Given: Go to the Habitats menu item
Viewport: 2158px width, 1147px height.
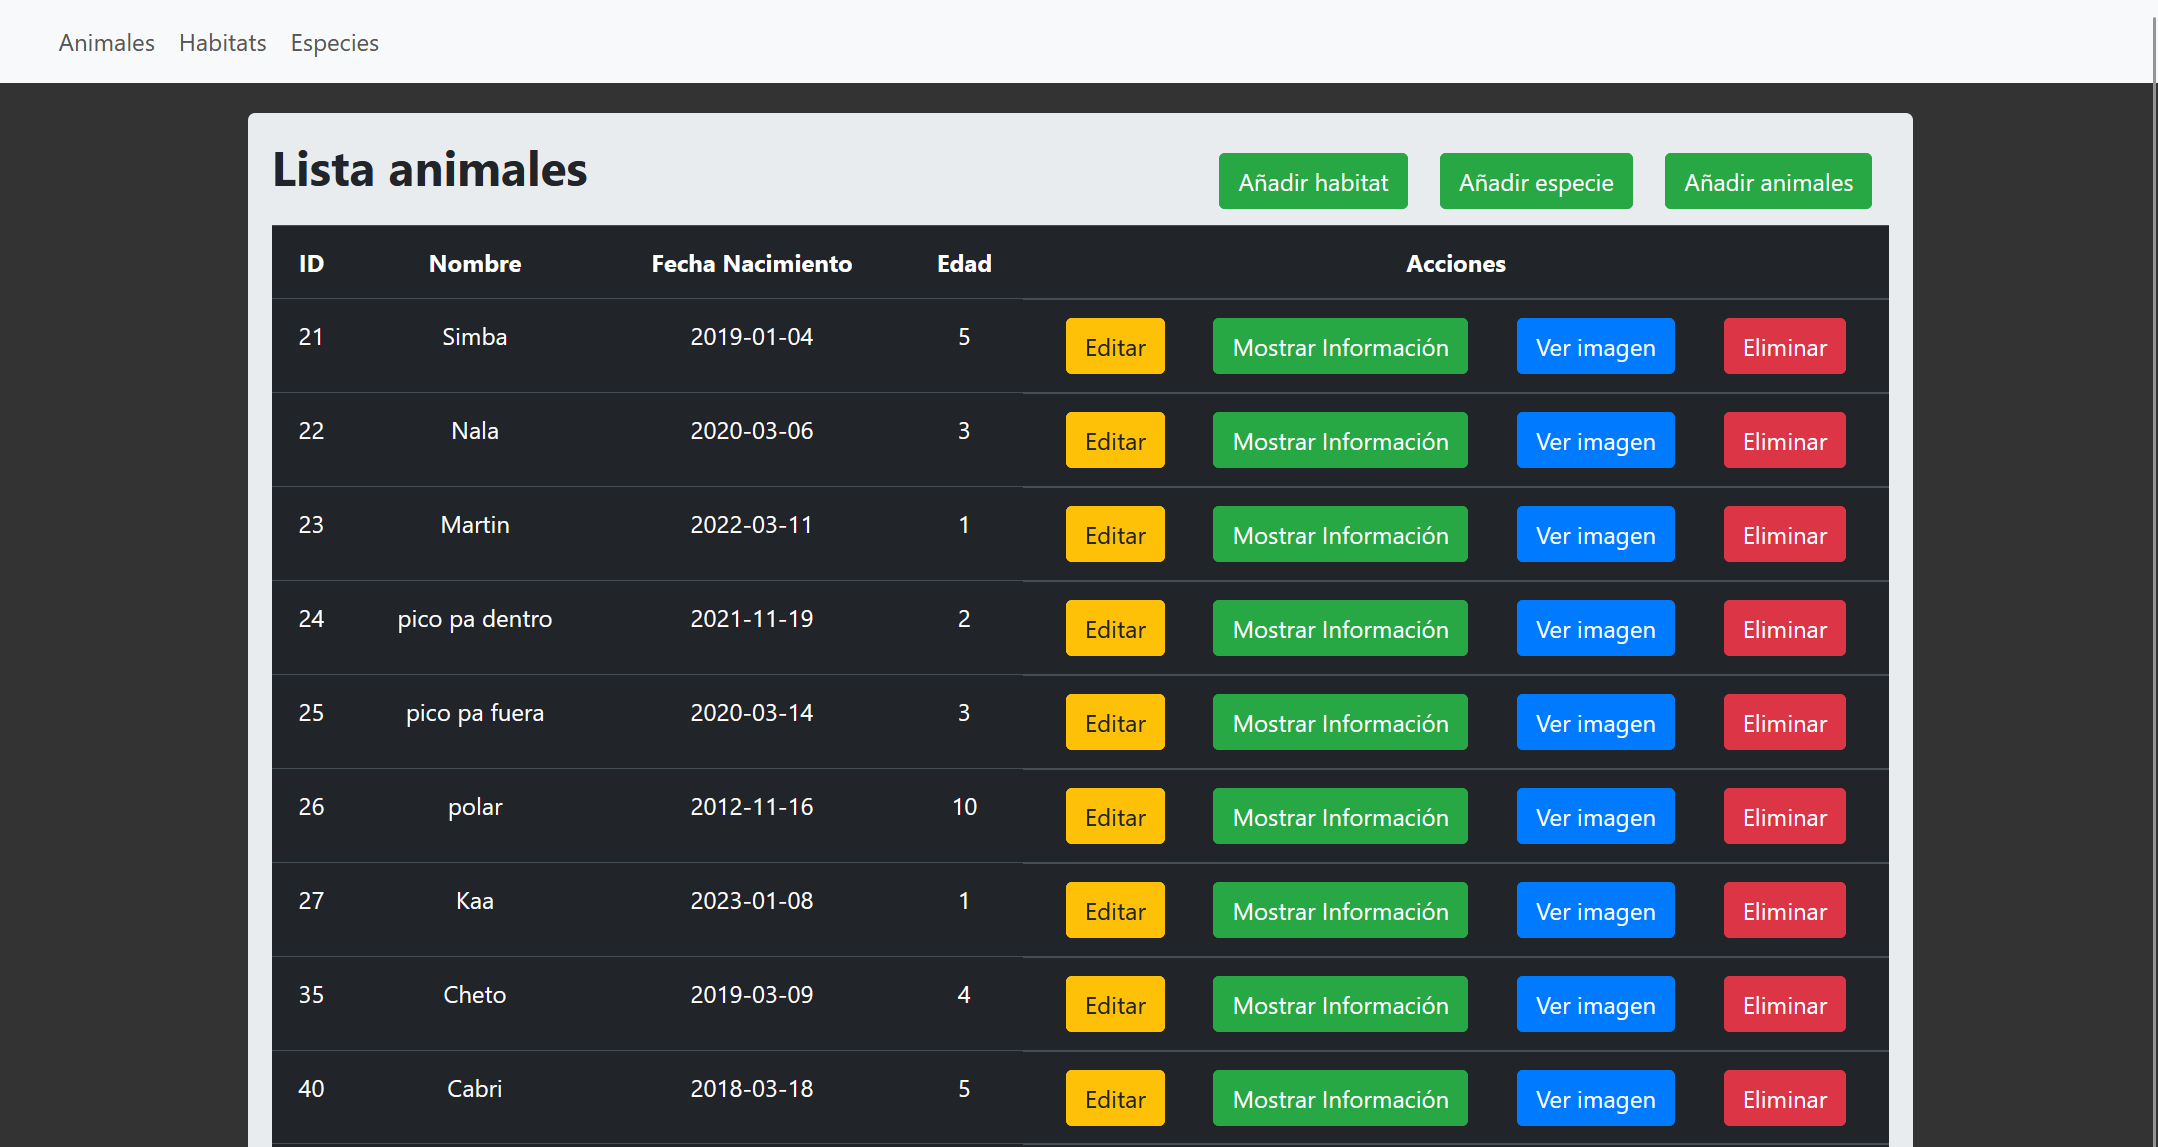Looking at the screenshot, I should 222,43.
